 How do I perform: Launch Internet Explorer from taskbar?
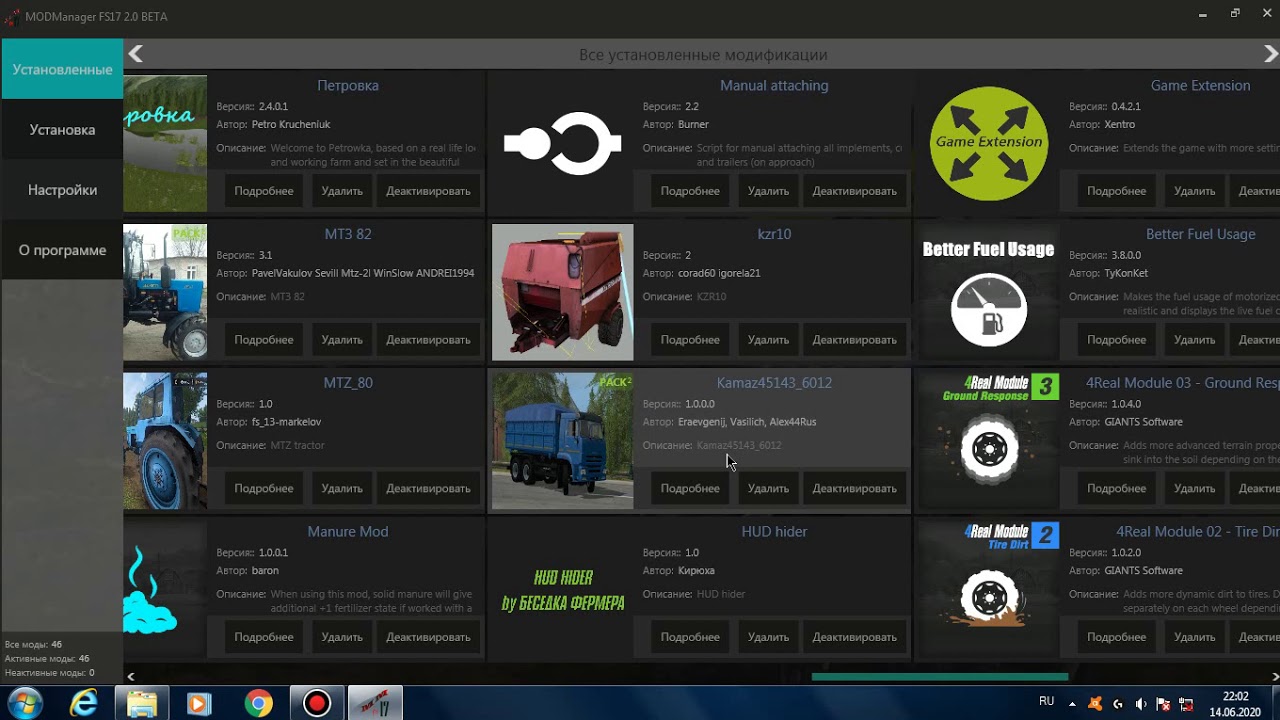pos(85,703)
